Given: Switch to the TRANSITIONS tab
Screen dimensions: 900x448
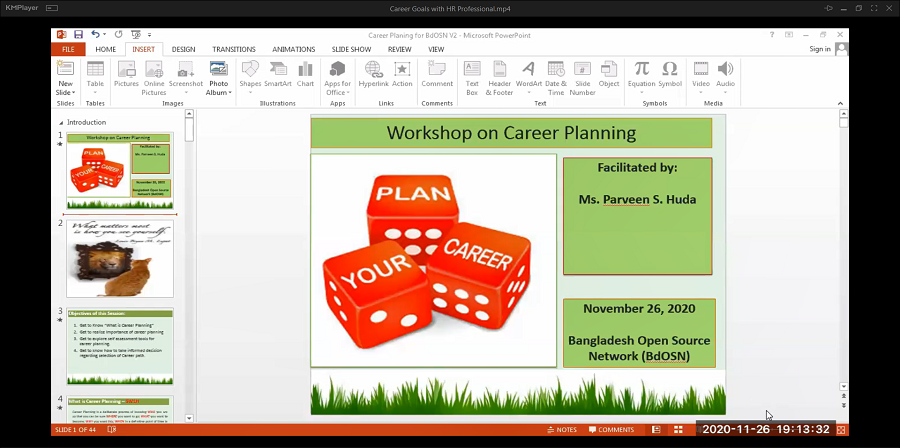Looking at the screenshot, I should pos(234,49).
